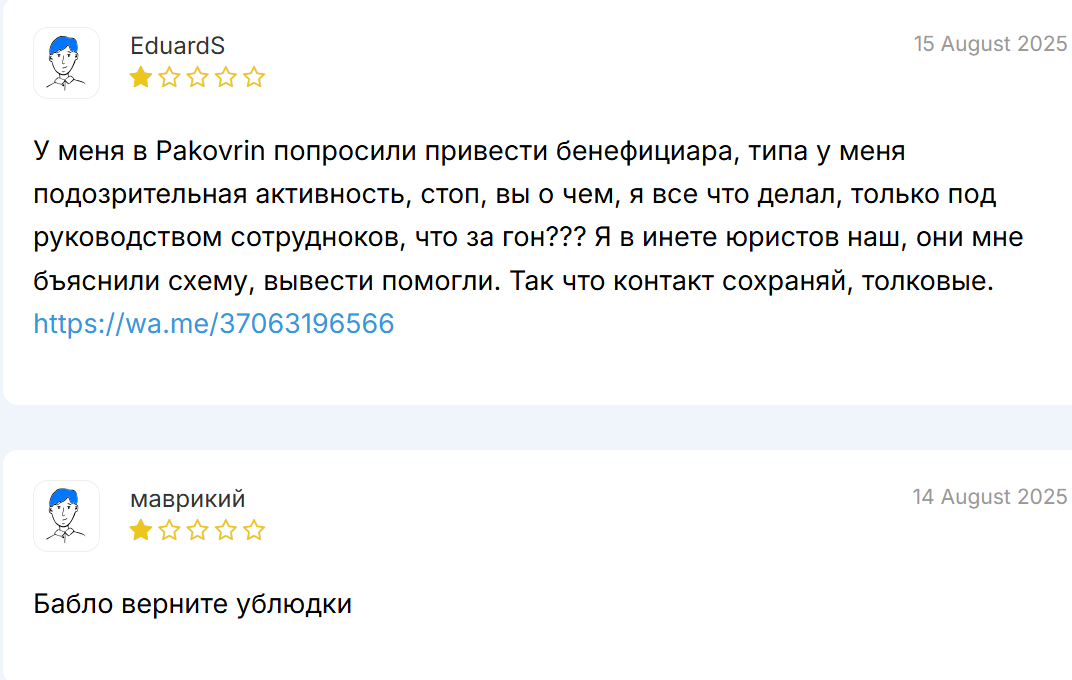
Task: Select the second empty star under маврикий
Action: tap(169, 530)
